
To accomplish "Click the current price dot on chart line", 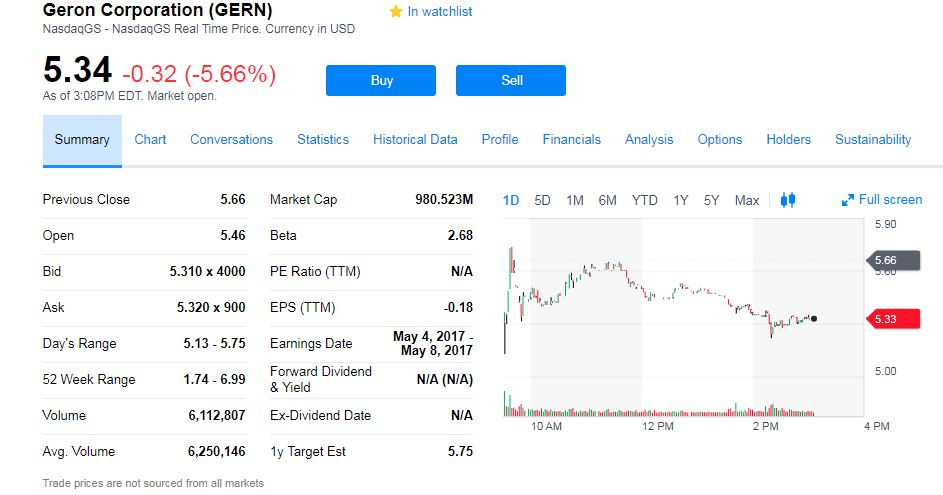I will [814, 319].
